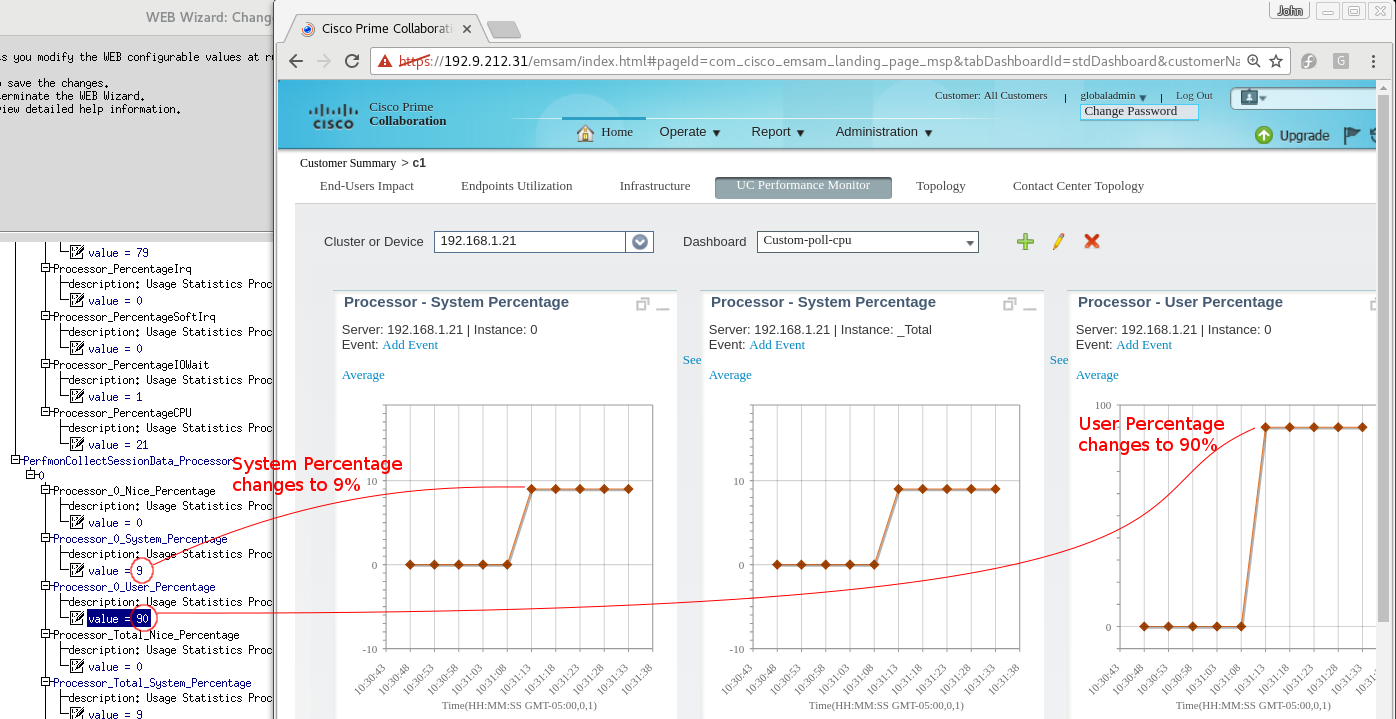Click edit icon beside value = 79
Image resolution: width=1396 pixels, height=719 pixels.
pyautogui.click(x=77, y=252)
